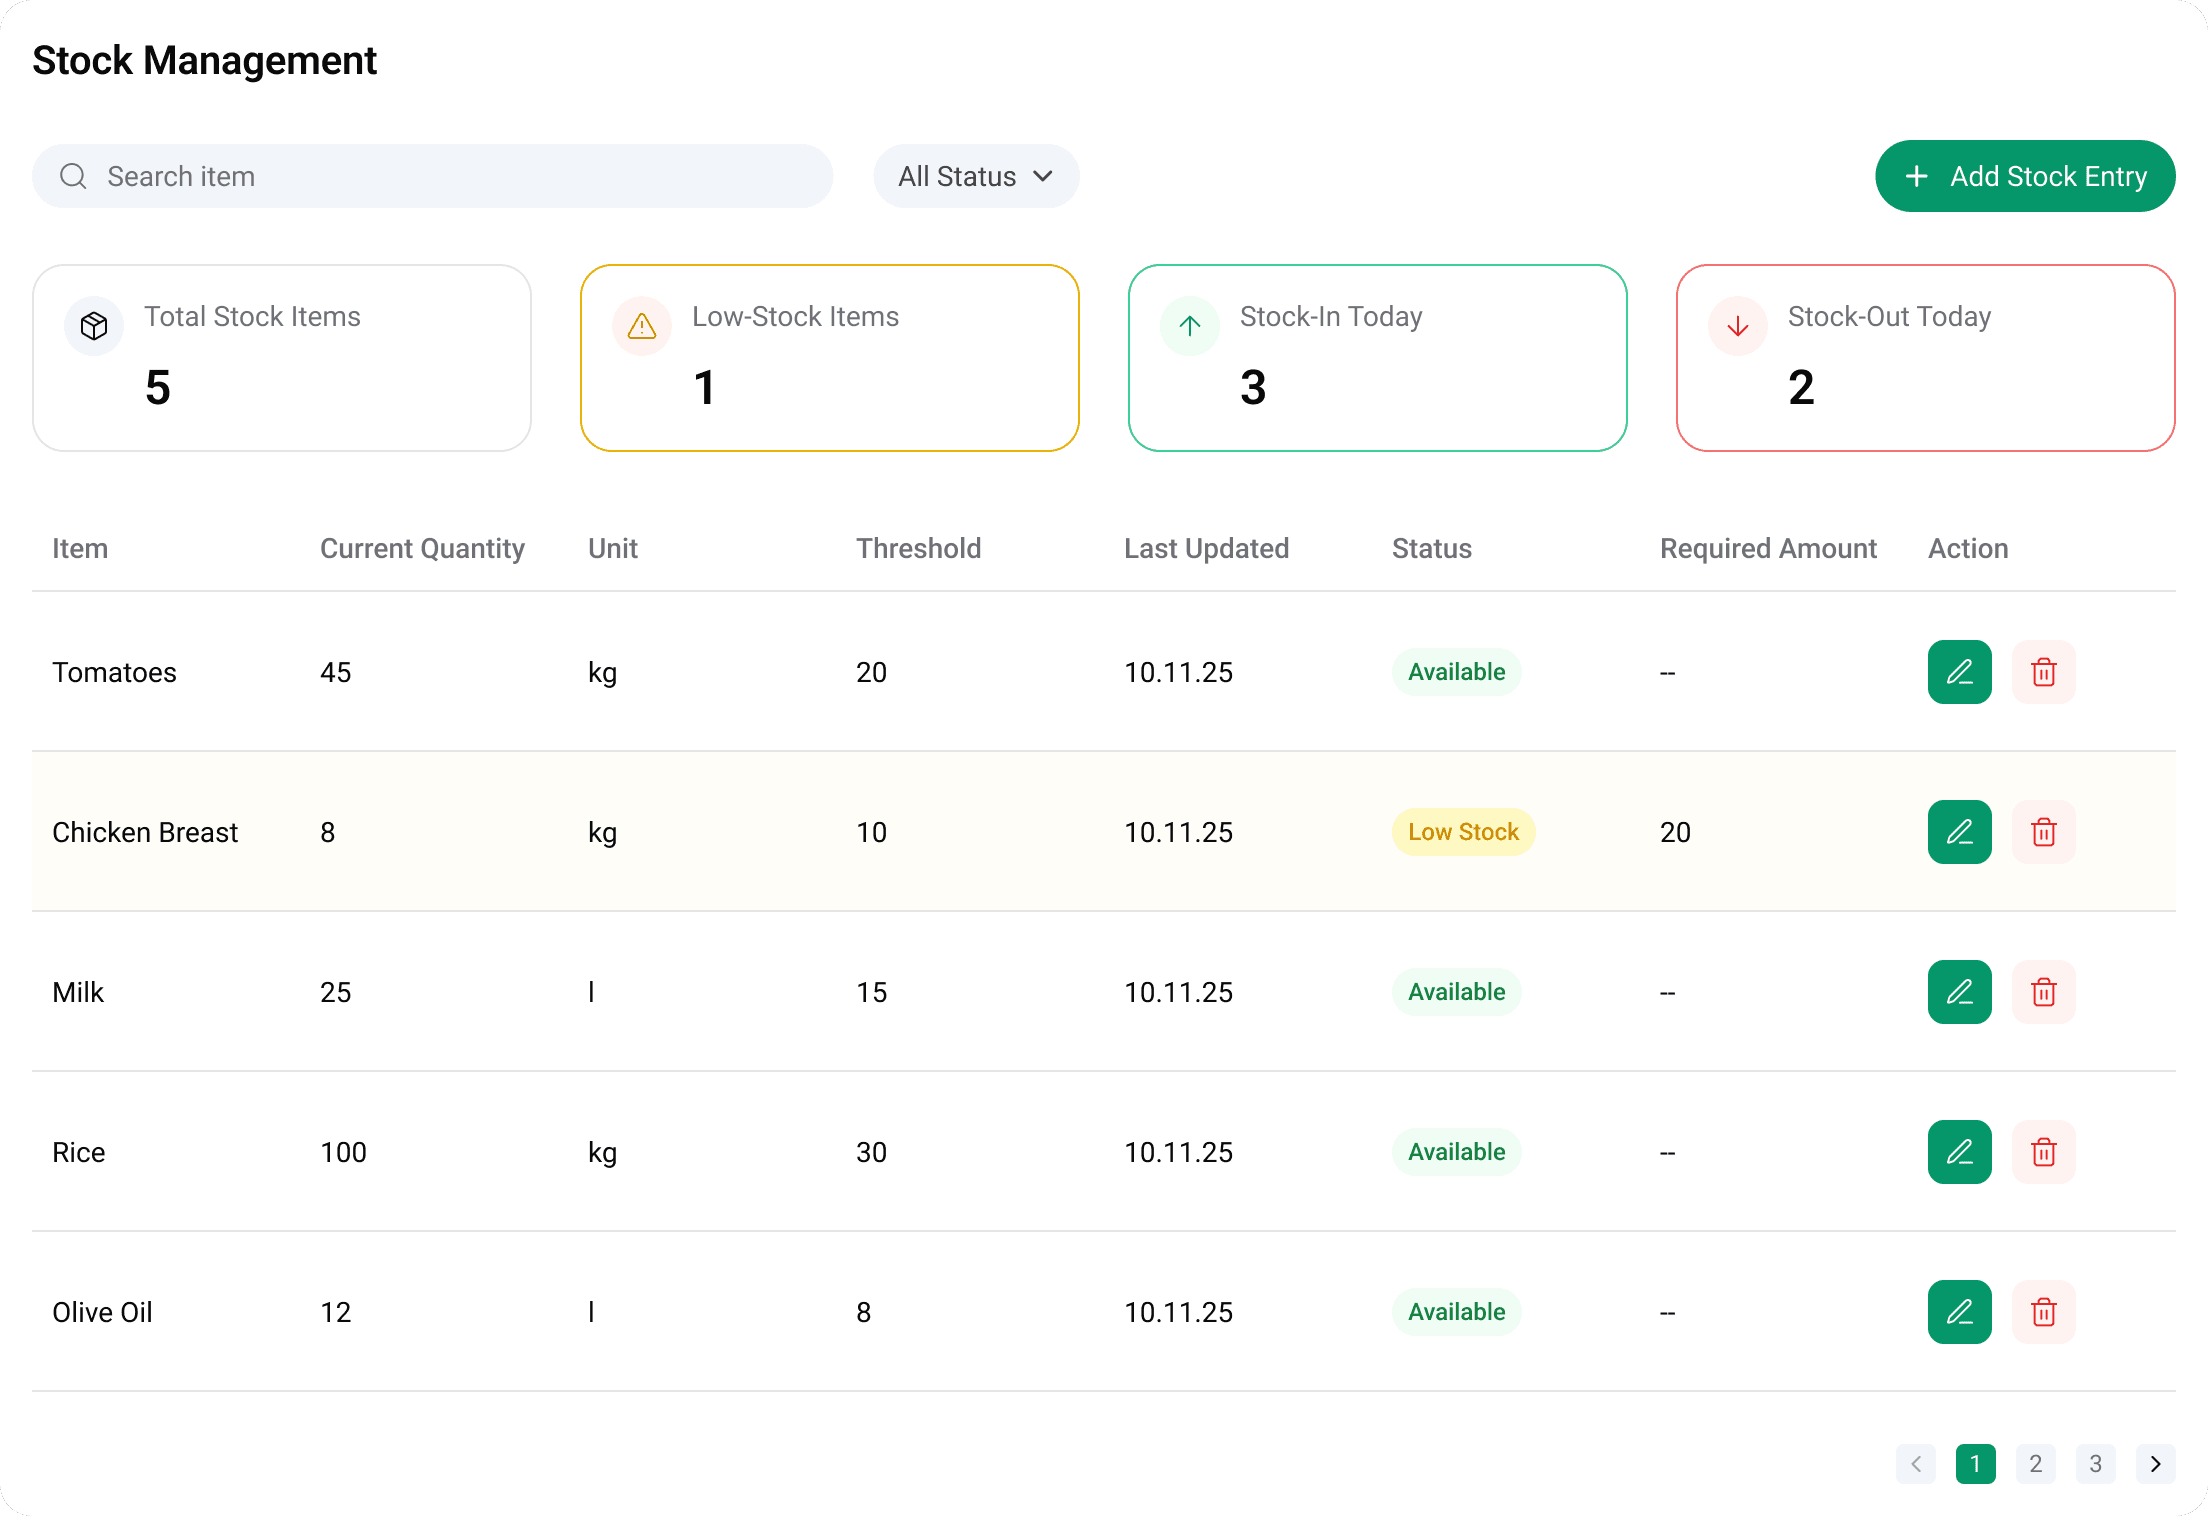The height and width of the screenshot is (1516, 2208).
Task: Open the All Status filter dropdown
Action: [x=975, y=177]
